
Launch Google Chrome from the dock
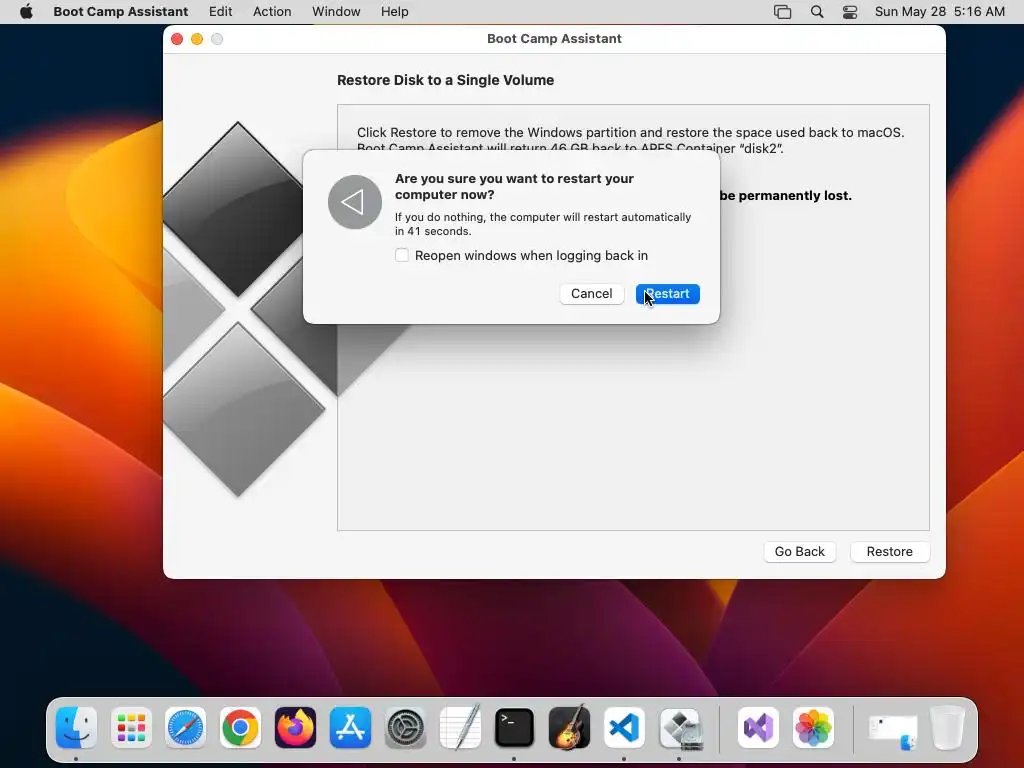point(240,727)
